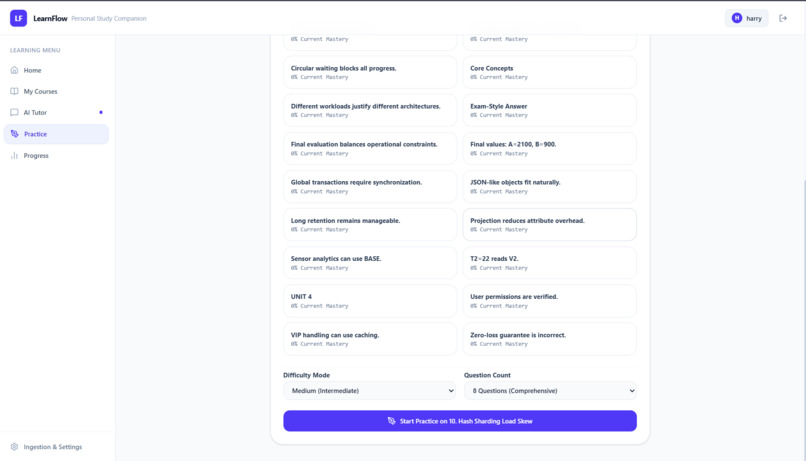Select 'Different workloads justify different architectures.' card
Image resolution: width=806 pixels, height=461 pixels.
tap(370, 110)
